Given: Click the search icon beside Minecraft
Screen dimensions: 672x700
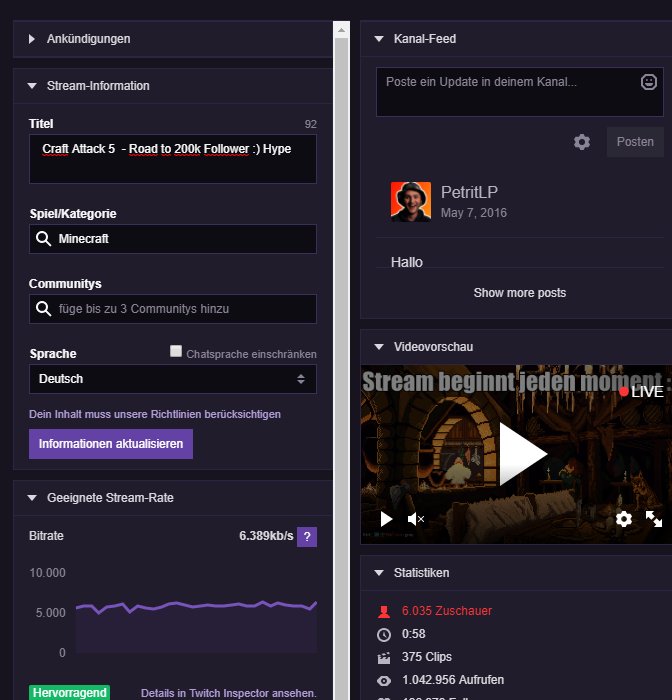Looking at the screenshot, I should coord(43,239).
